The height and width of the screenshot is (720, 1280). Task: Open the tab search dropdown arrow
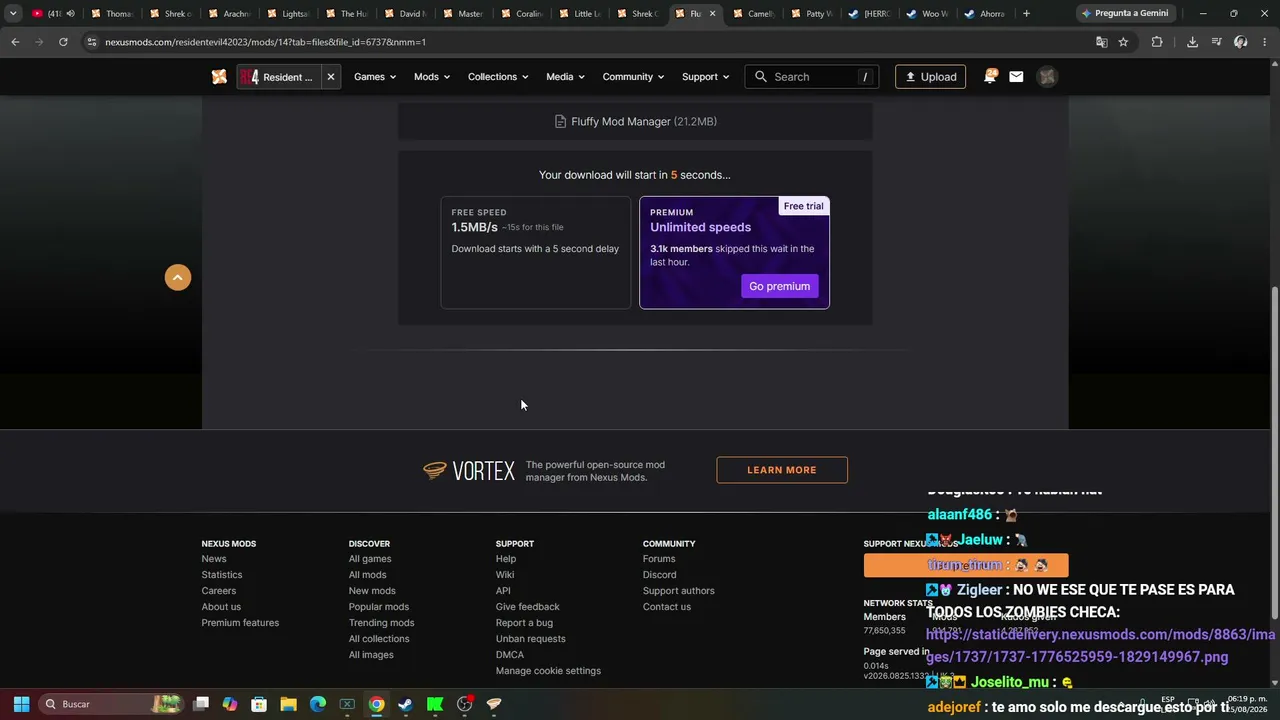(13, 14)
